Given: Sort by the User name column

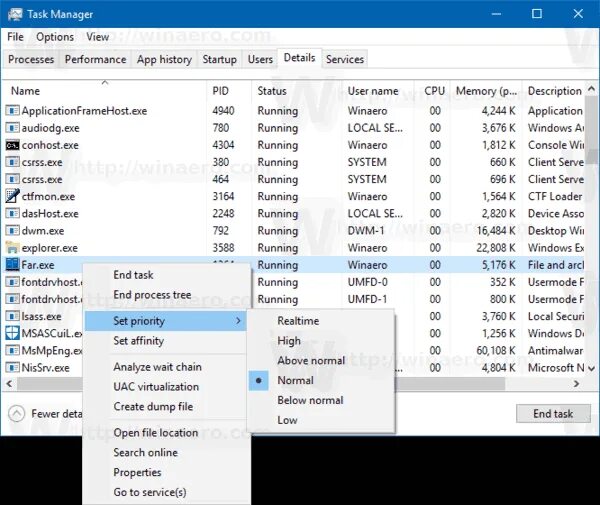Looking at the screenshot, I should pyautogui.click(x=378, y=91).
